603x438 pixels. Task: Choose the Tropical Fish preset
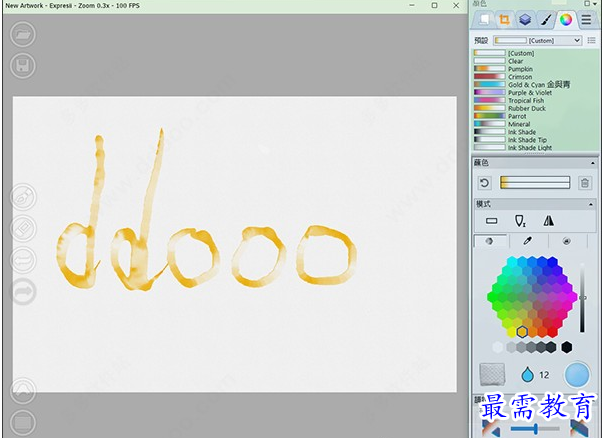click(x=509, y=100)
